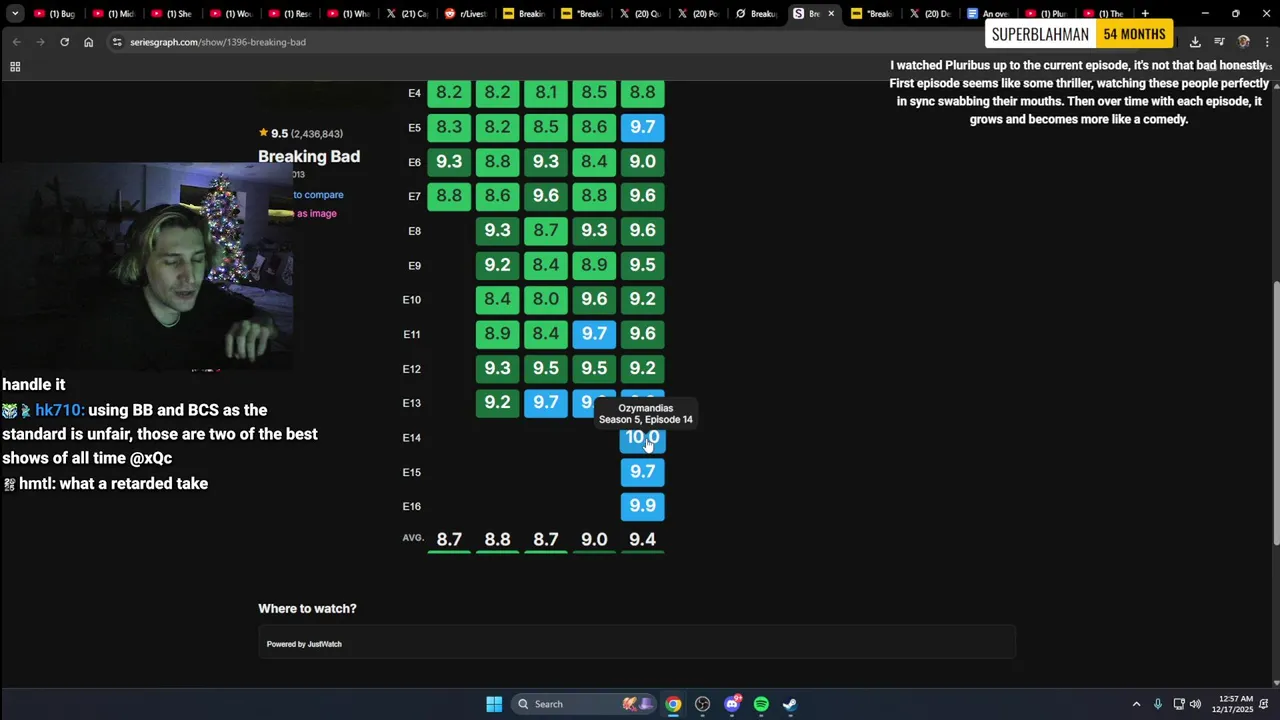Open Spotify from taskbar
The height and width of the screenshot is (720, 1280).
pyautogui.click(x=761, y=704)
